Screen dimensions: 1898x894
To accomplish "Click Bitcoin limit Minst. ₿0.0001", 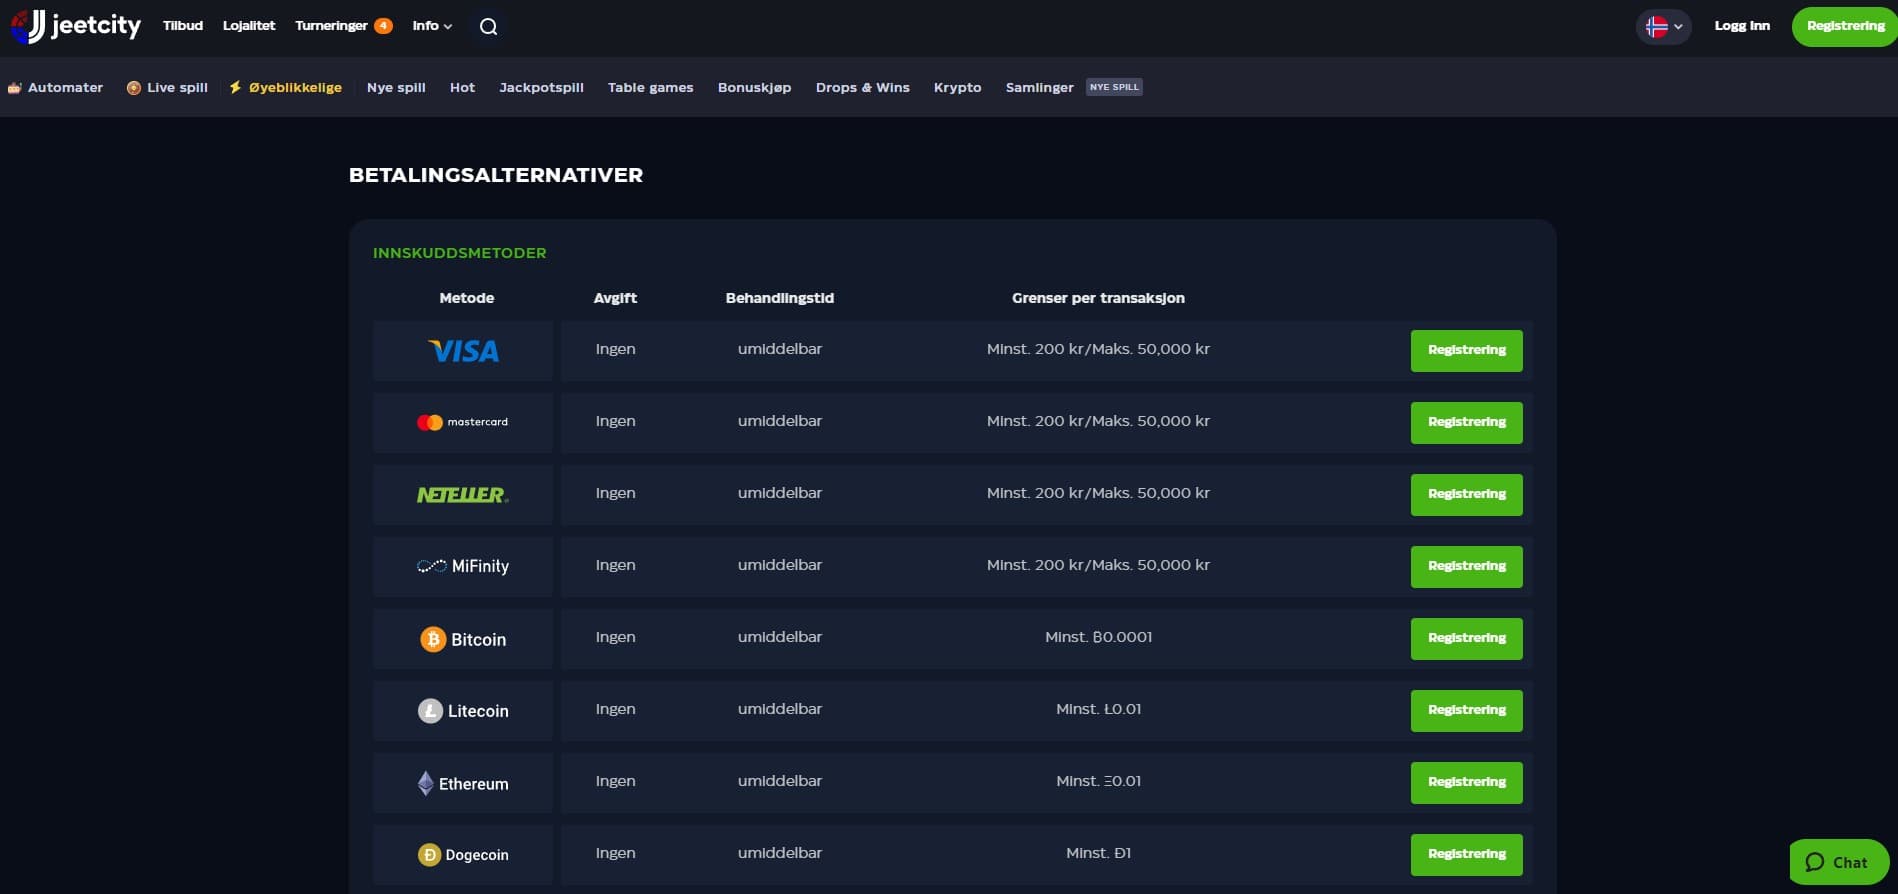I will click(x=1098, y=637).
